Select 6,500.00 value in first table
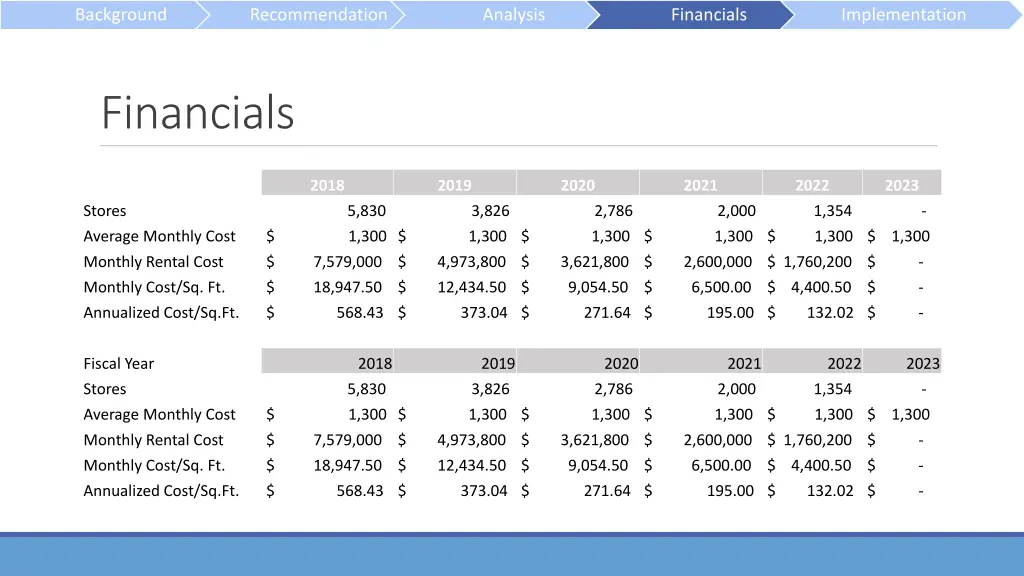The height and width of the screenshot is (576, 1024). (721, 287)
